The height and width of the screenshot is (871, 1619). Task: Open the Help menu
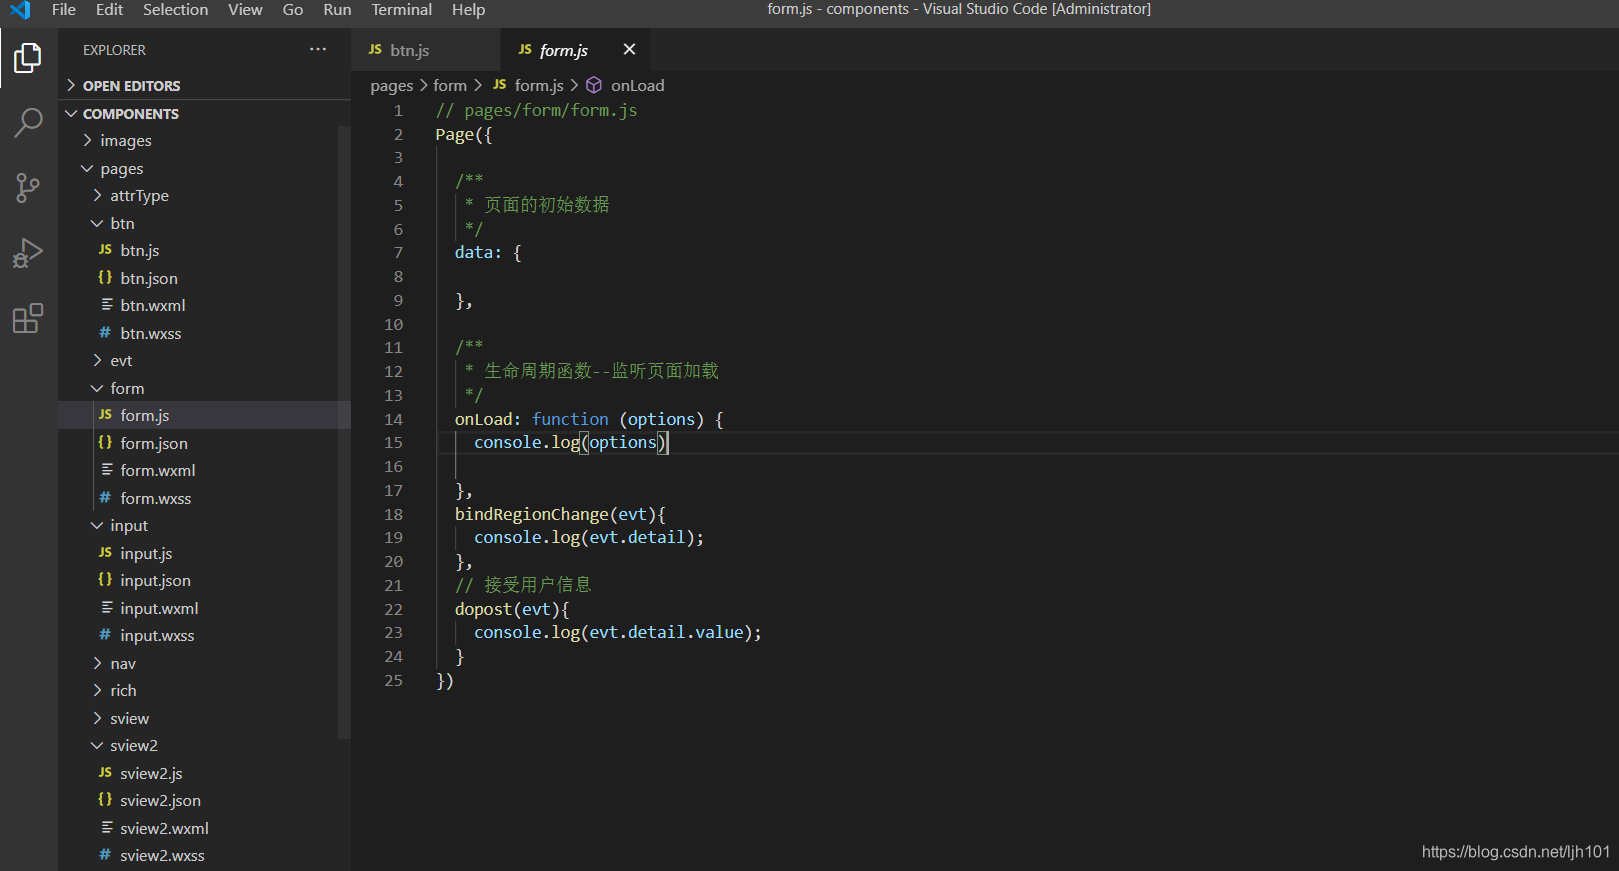coord(468,10)
